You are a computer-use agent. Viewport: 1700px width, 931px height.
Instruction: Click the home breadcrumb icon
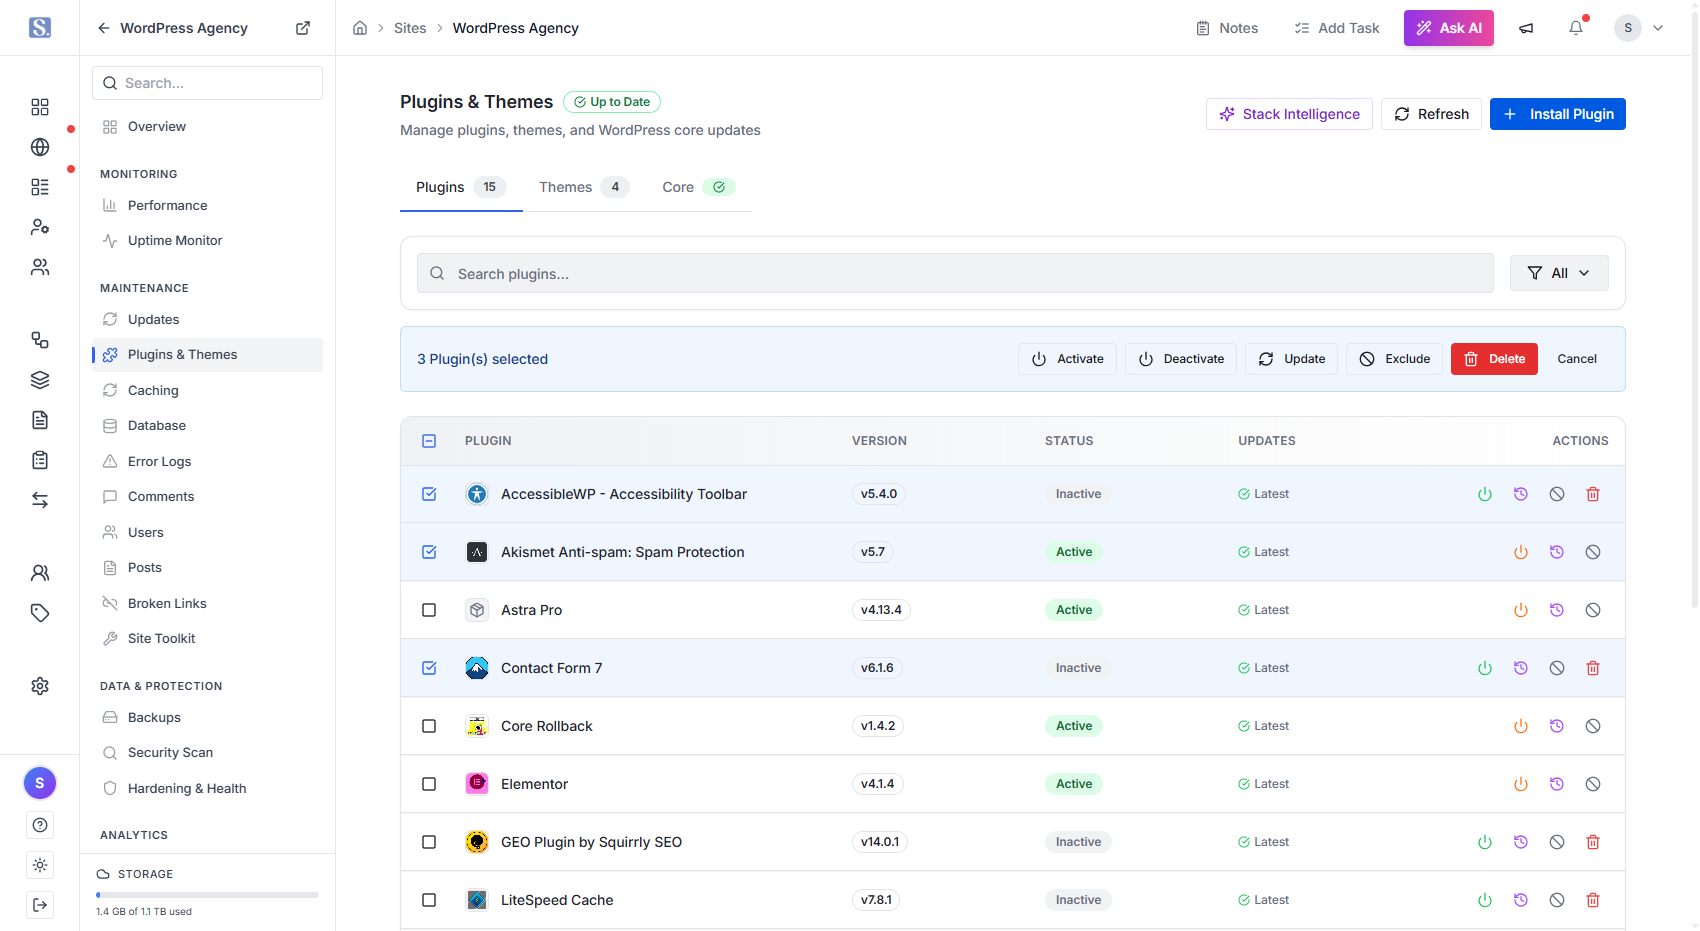click(360, 28)
